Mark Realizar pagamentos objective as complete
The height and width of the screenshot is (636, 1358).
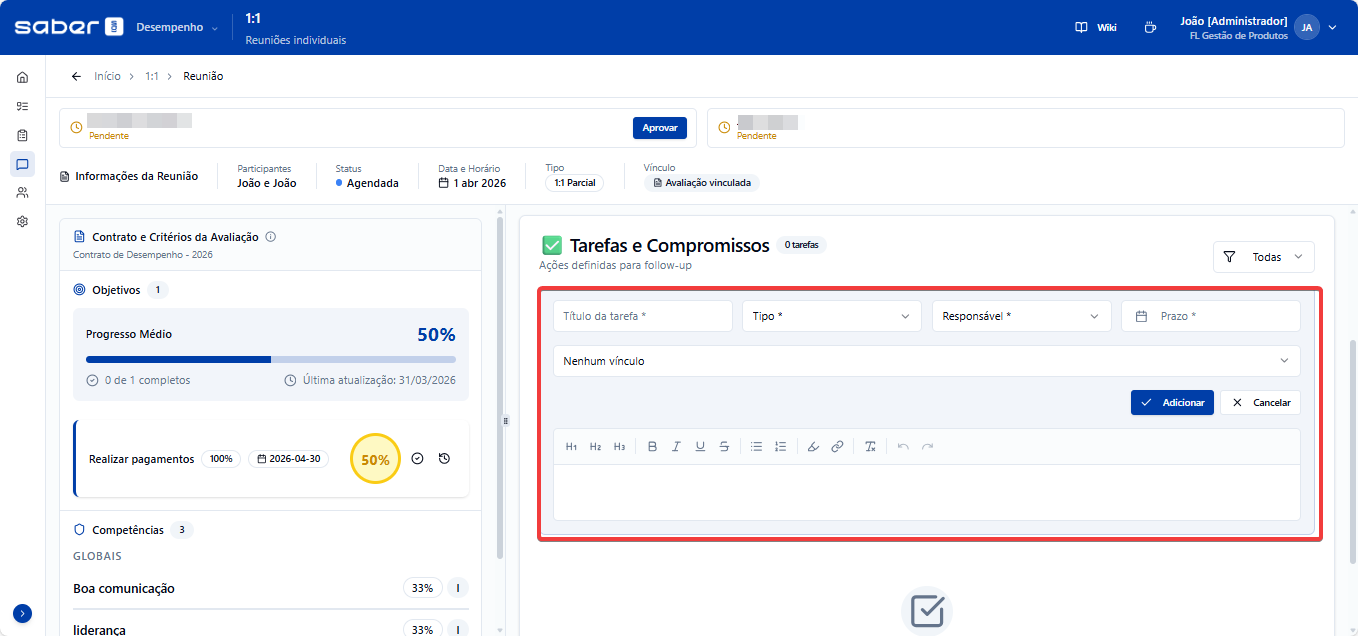[x=418, y=459]
